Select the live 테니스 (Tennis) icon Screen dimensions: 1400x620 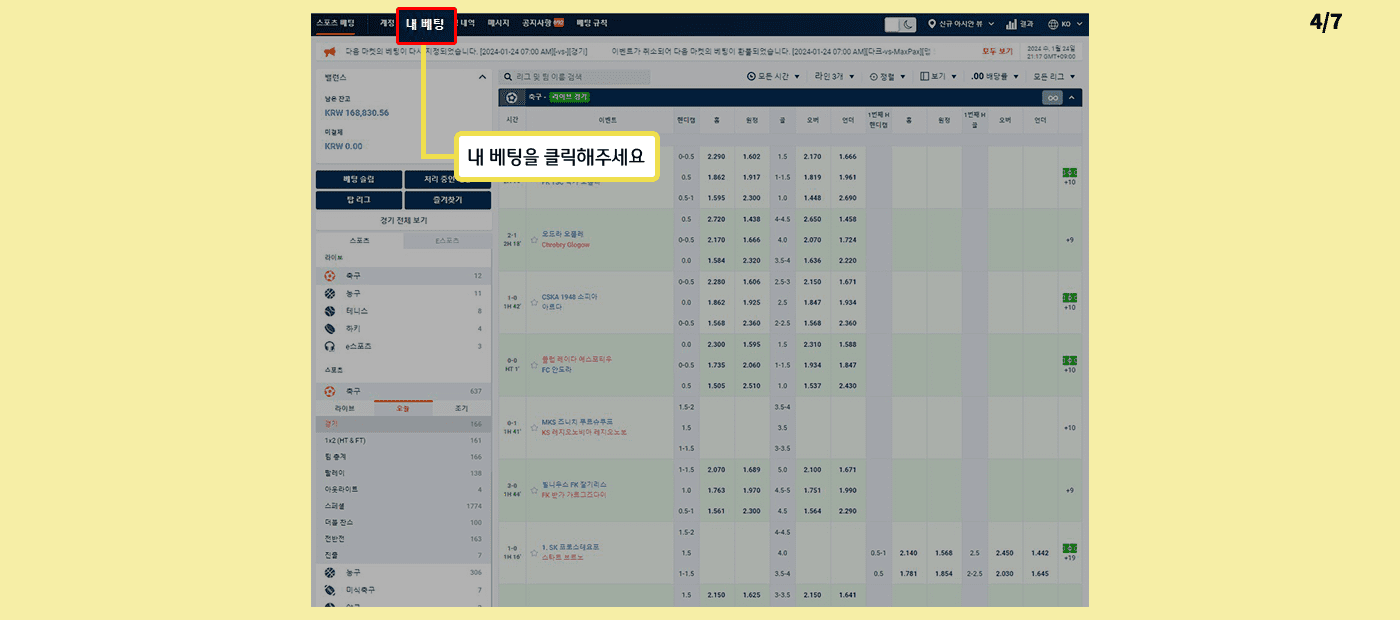[330, 311]
